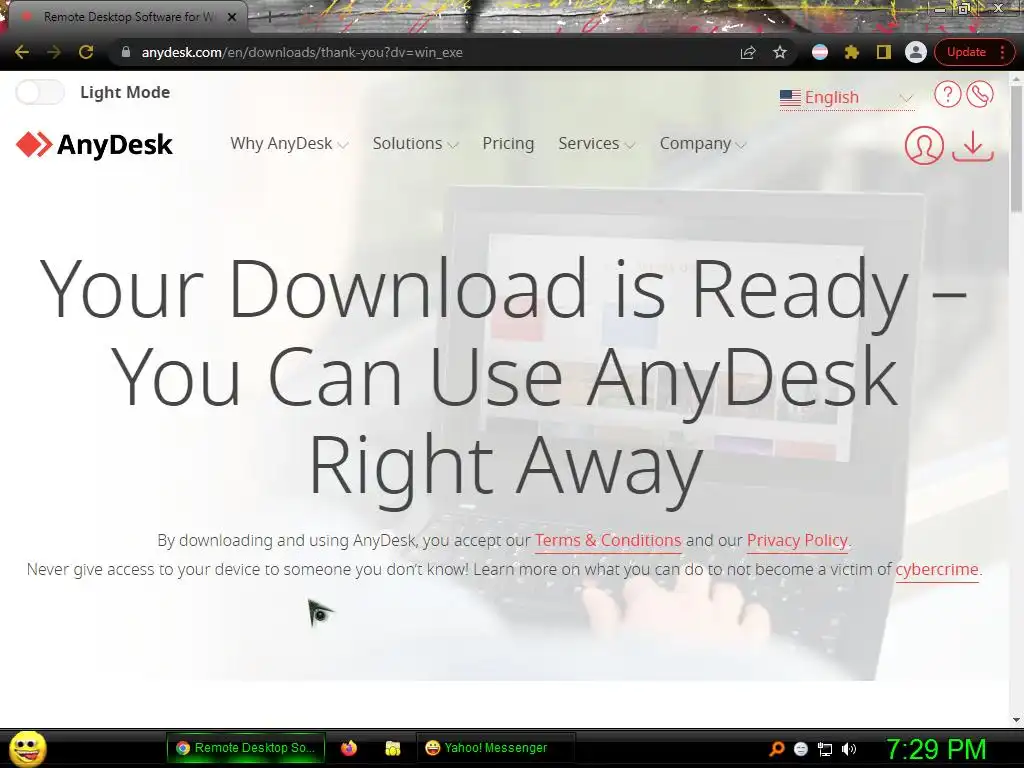This screenshot has width=1024, height=768.
Task: Open the network tray icon
Action: (825, 749)
